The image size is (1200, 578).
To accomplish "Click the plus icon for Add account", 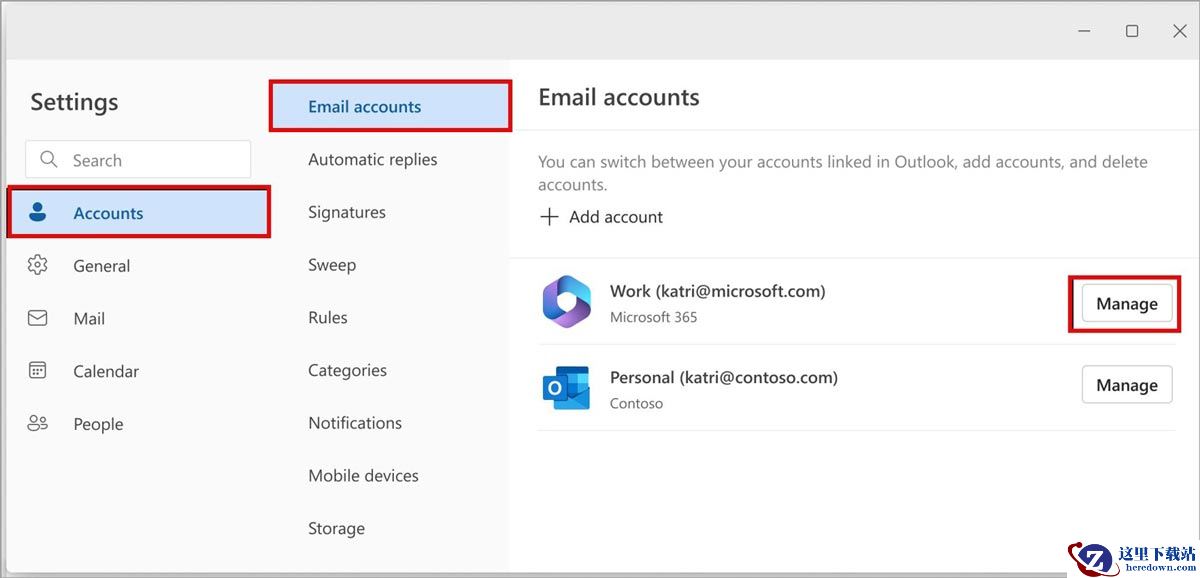I will tap(549, 217).
